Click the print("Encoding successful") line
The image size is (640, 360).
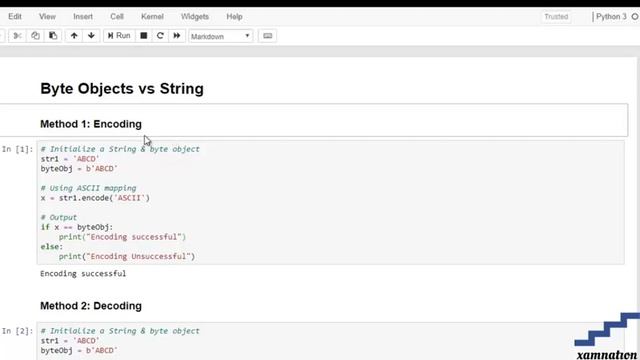(122, 237)
